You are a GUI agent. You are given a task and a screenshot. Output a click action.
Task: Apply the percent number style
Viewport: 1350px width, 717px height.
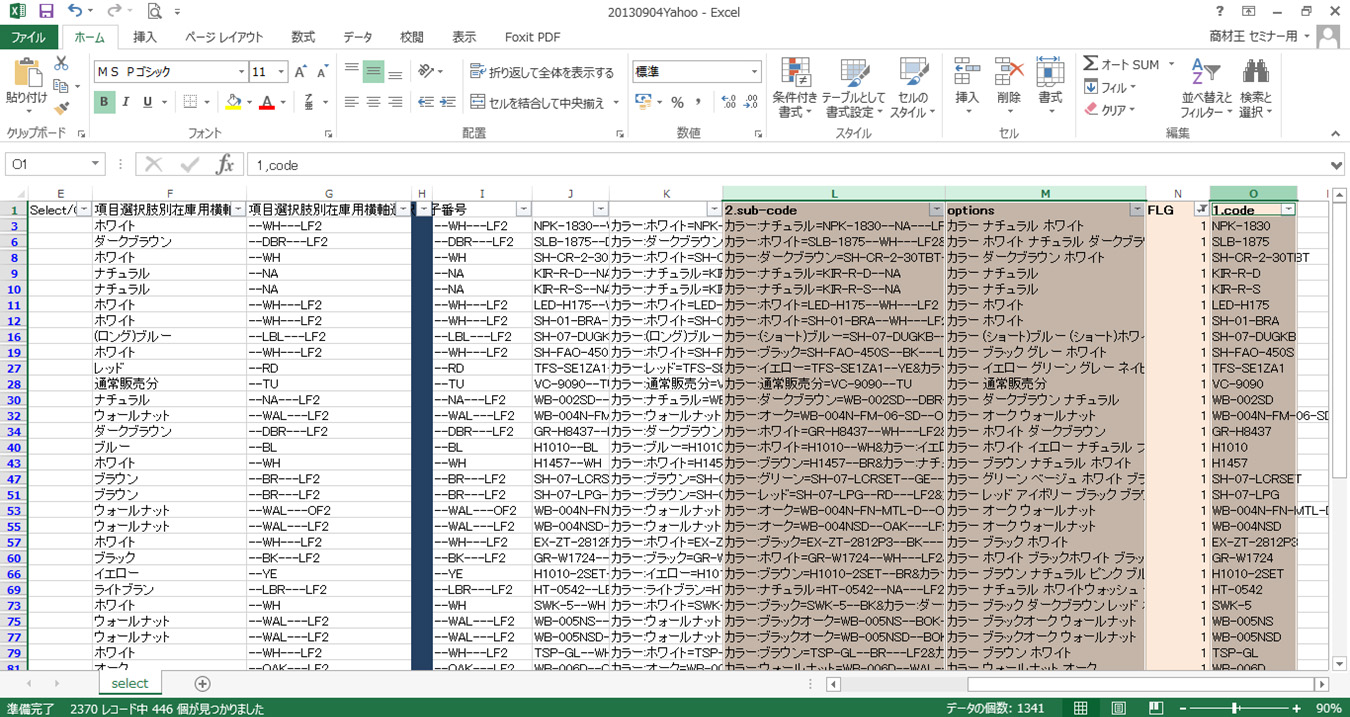click(x=677, y=102)
